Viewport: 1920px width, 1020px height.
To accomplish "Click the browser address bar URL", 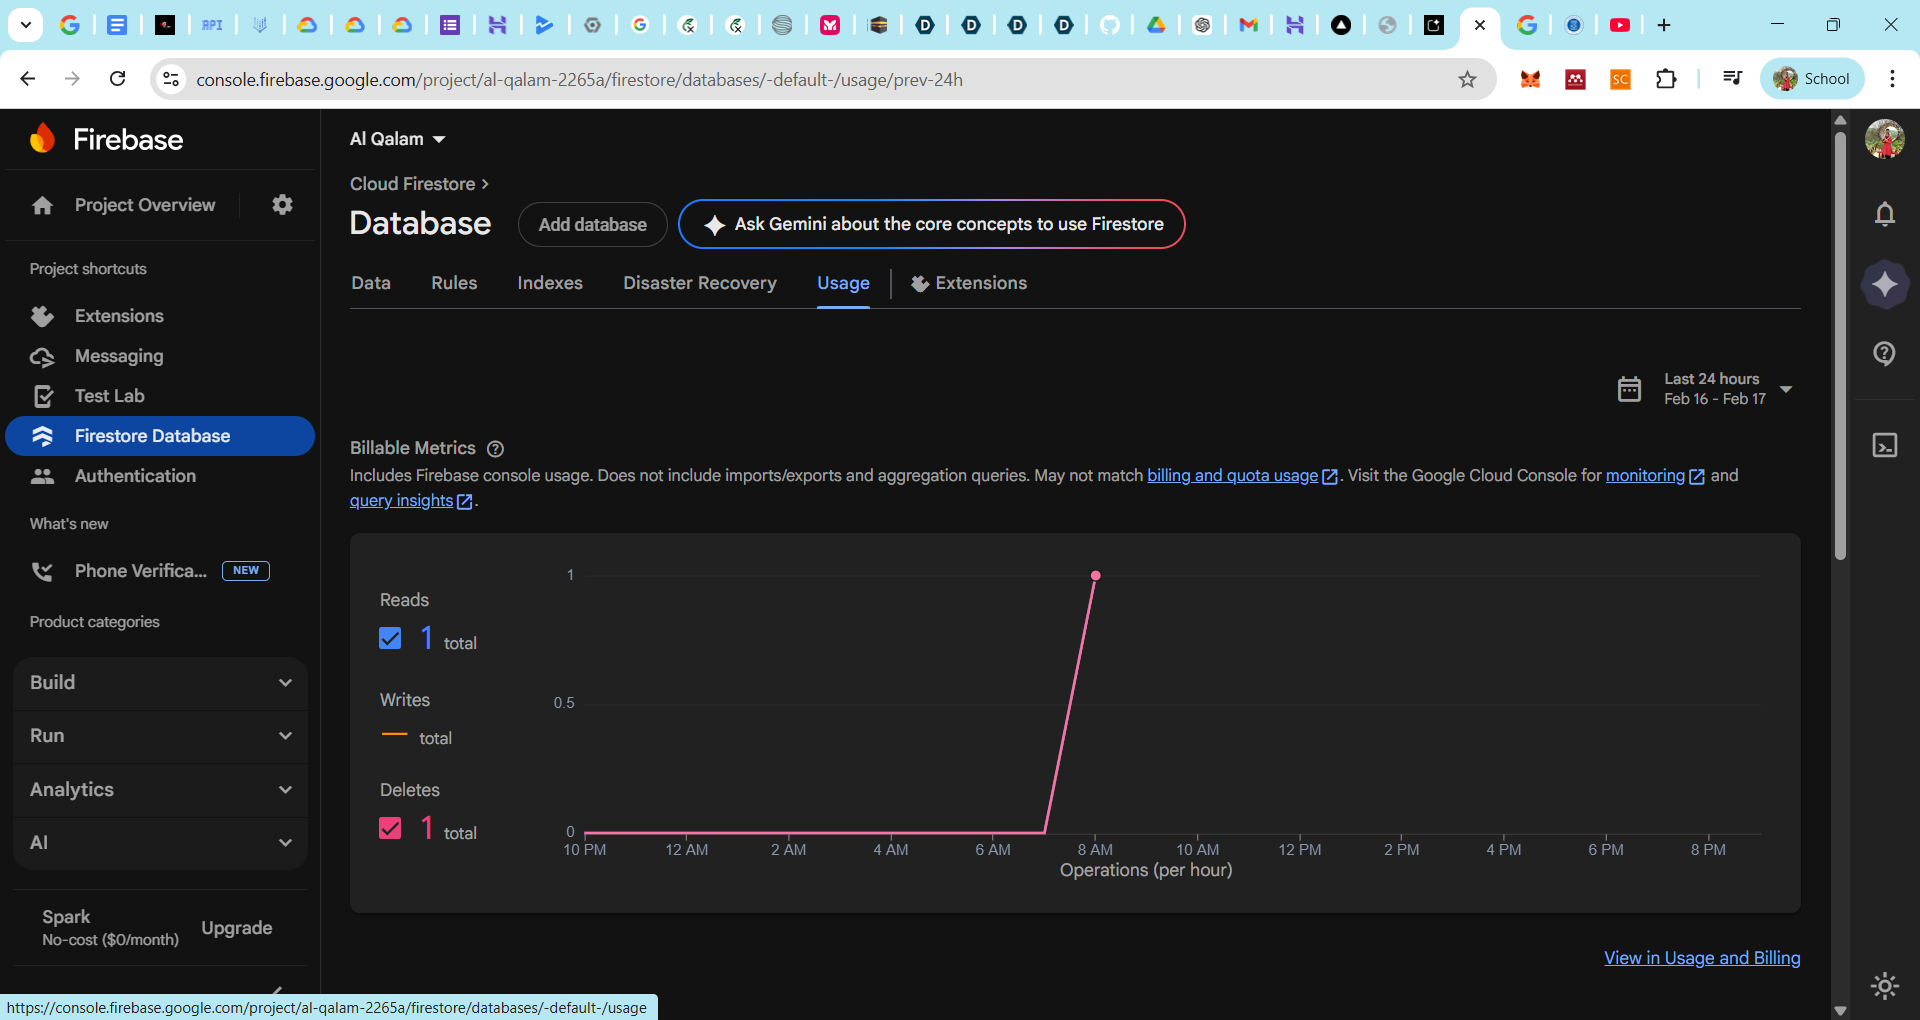I will point(579,79).
